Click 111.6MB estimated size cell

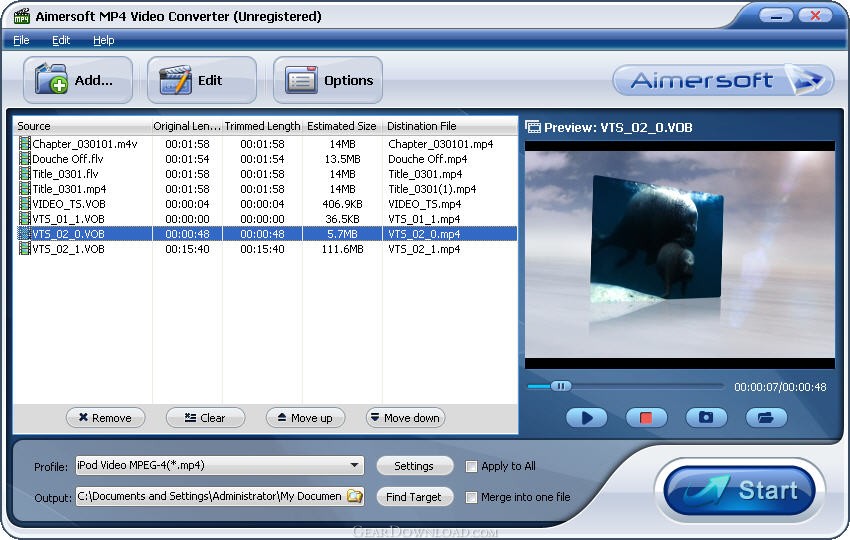coord(343,249)
